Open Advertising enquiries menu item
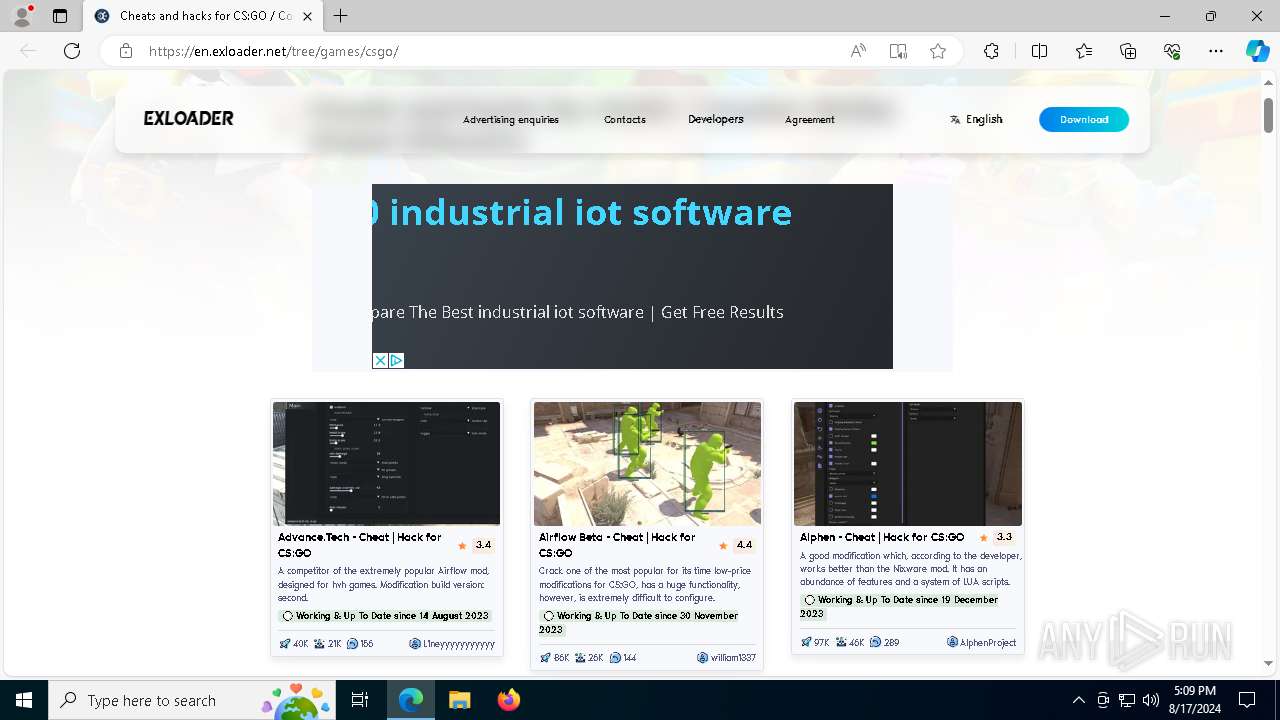Viewport: 1280px width, 720px height. click(x=511, y=120)
